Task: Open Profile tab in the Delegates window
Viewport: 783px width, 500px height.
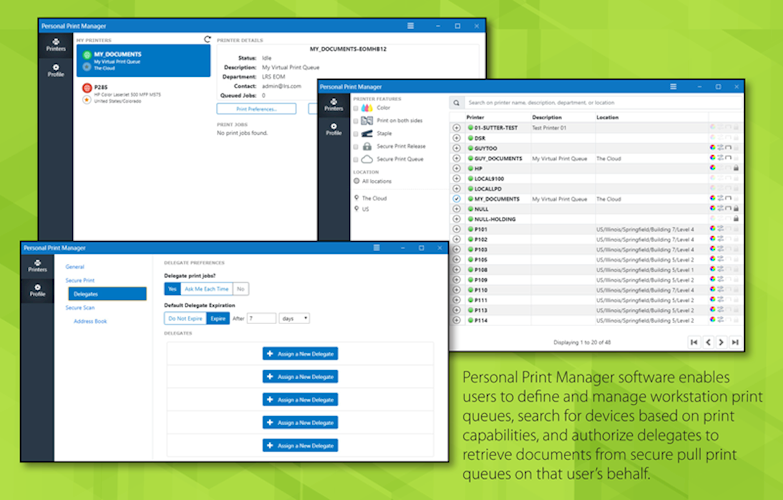Action: point(37,290)
